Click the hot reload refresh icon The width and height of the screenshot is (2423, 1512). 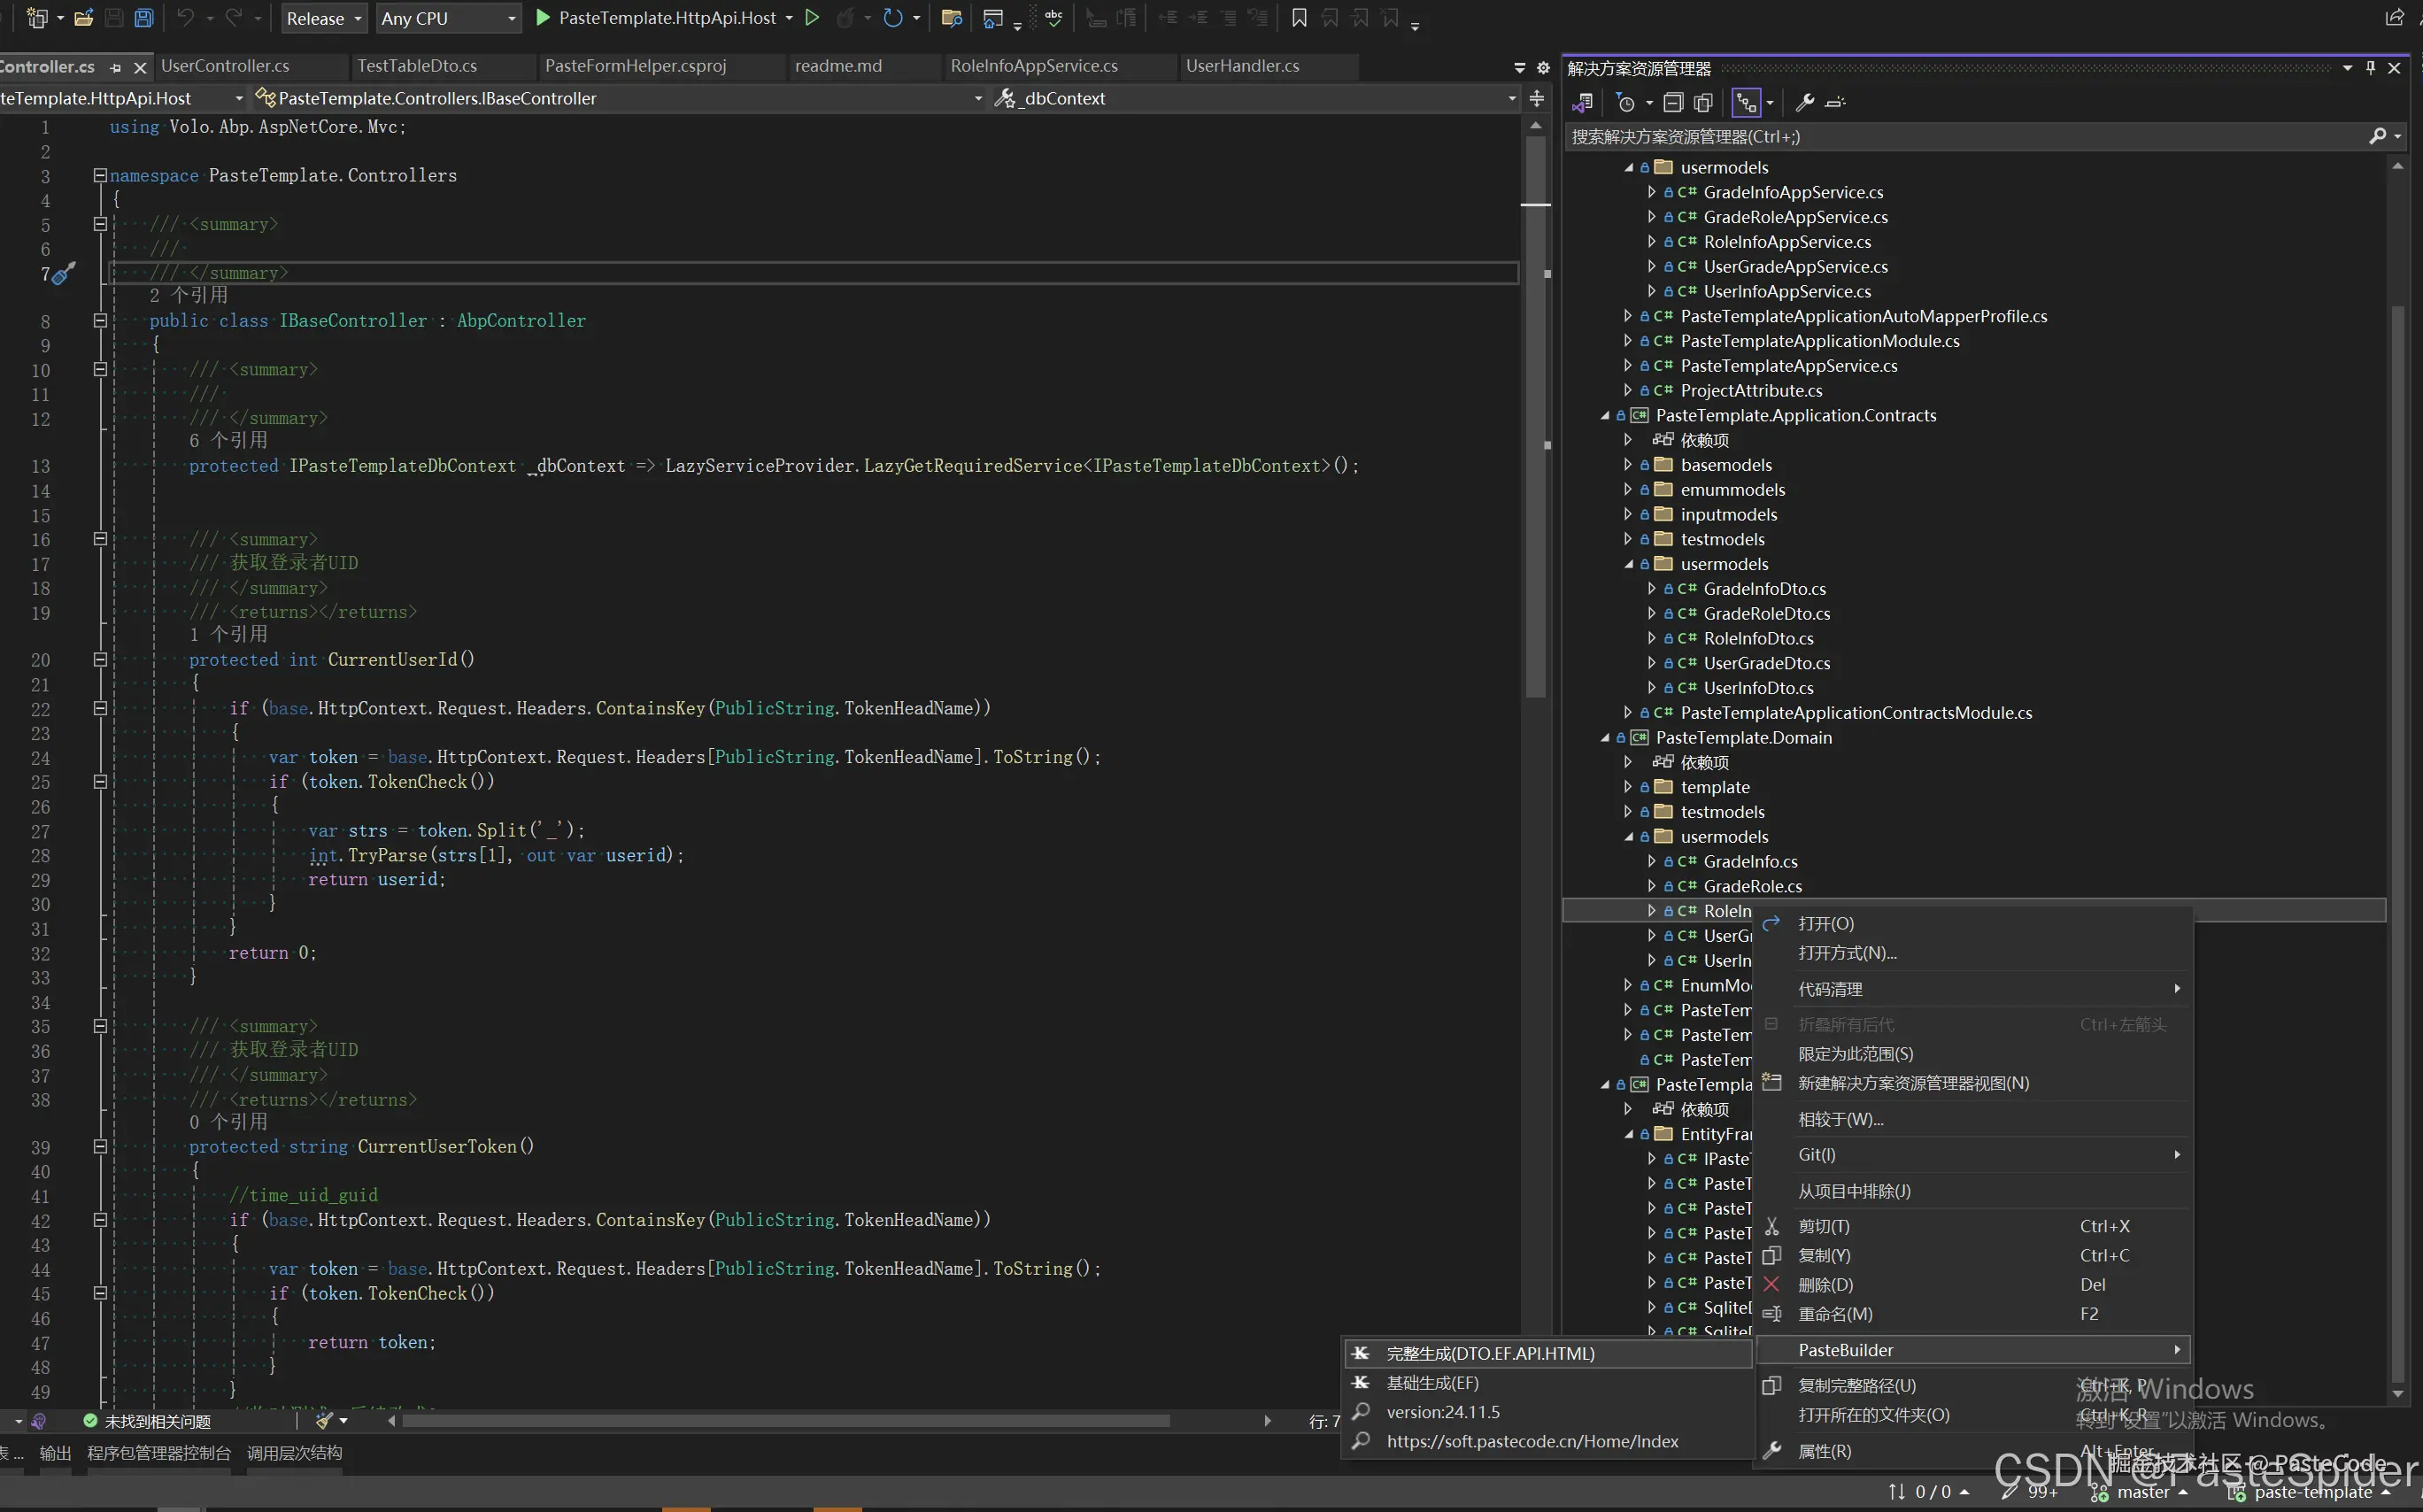(893, 18)
